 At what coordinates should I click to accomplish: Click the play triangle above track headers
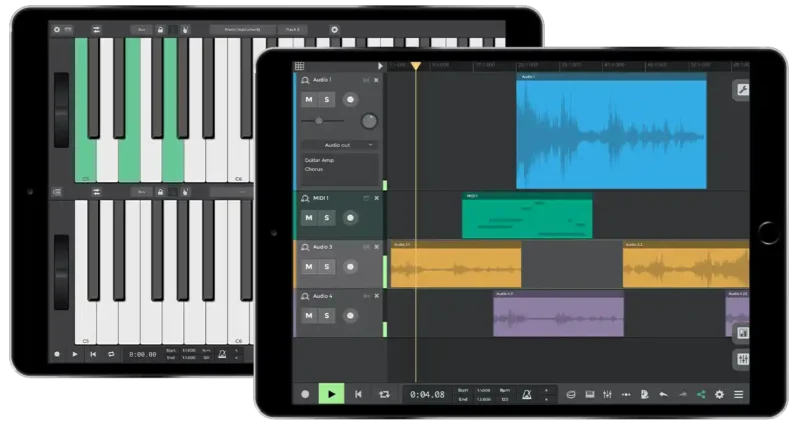click(x=380, y=66)
